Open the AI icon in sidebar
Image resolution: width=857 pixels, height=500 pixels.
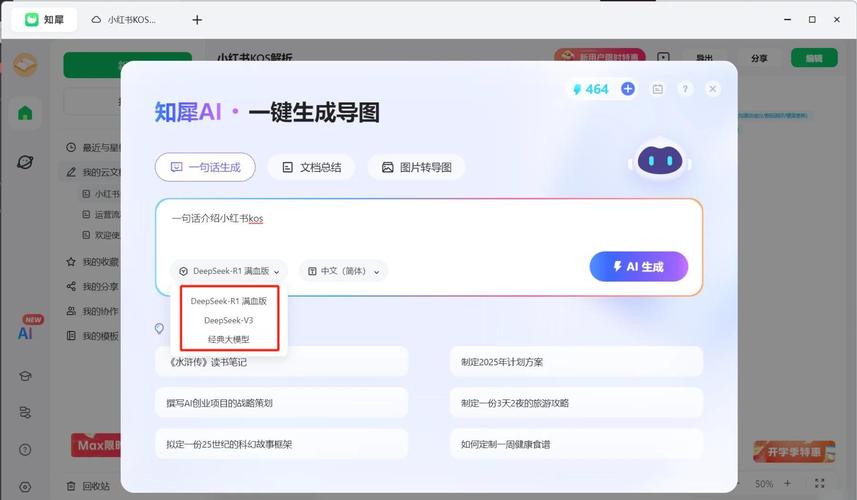pos(25,333)
